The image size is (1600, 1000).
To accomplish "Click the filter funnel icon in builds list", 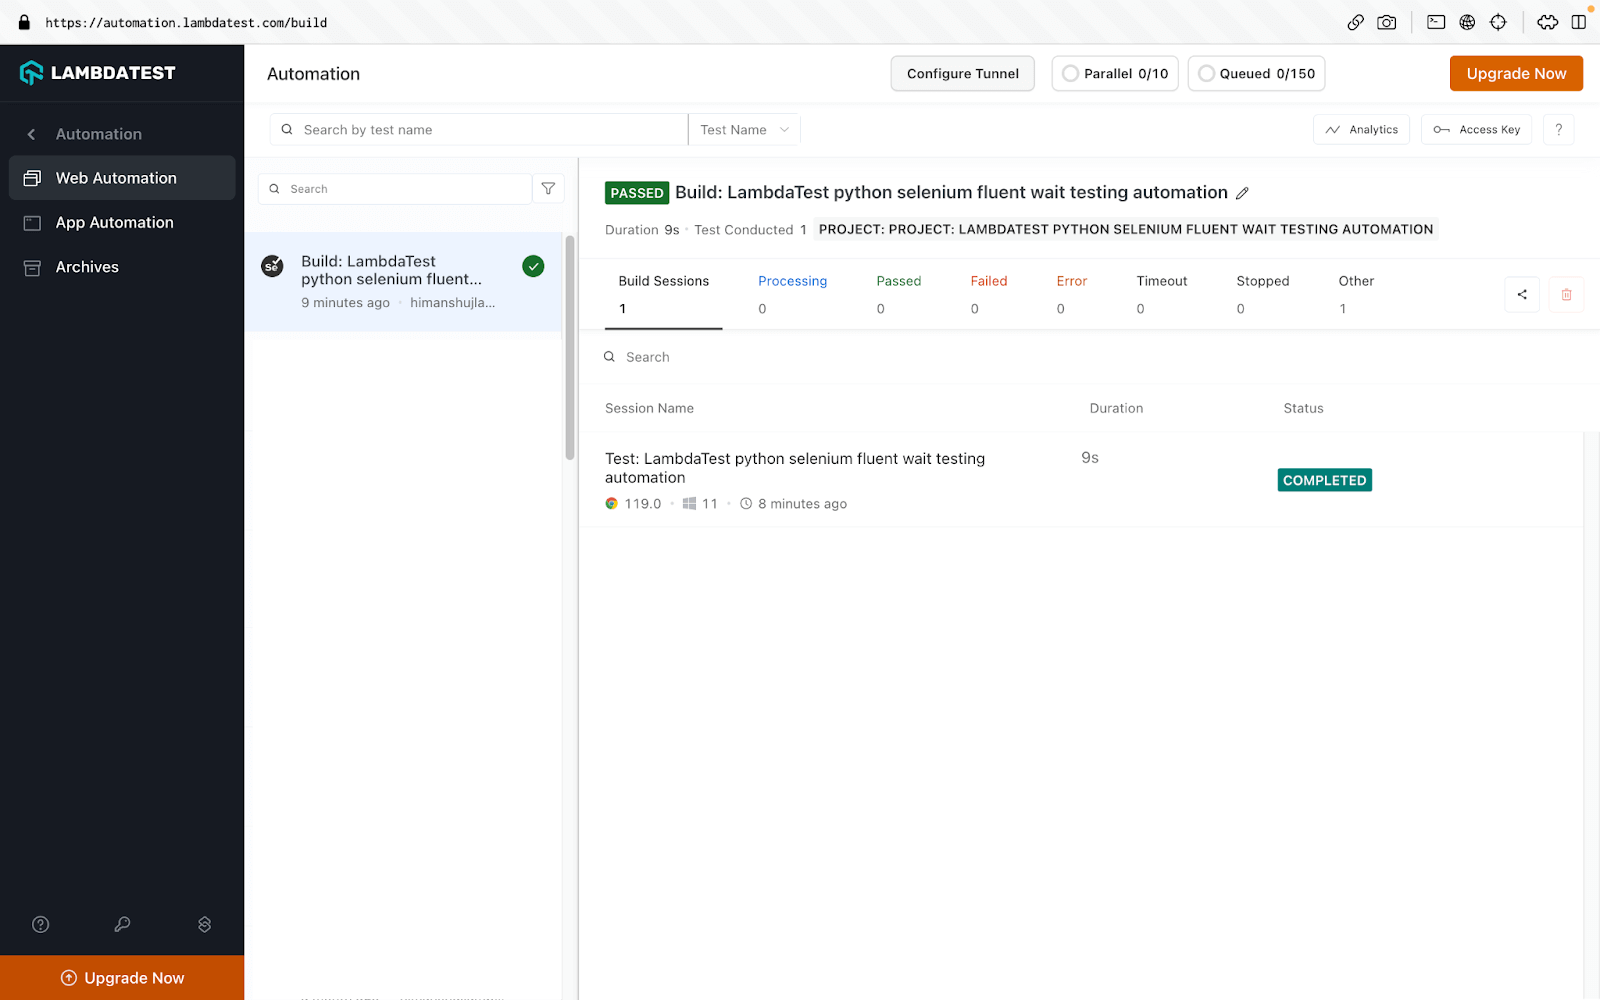I will point(548,188).
